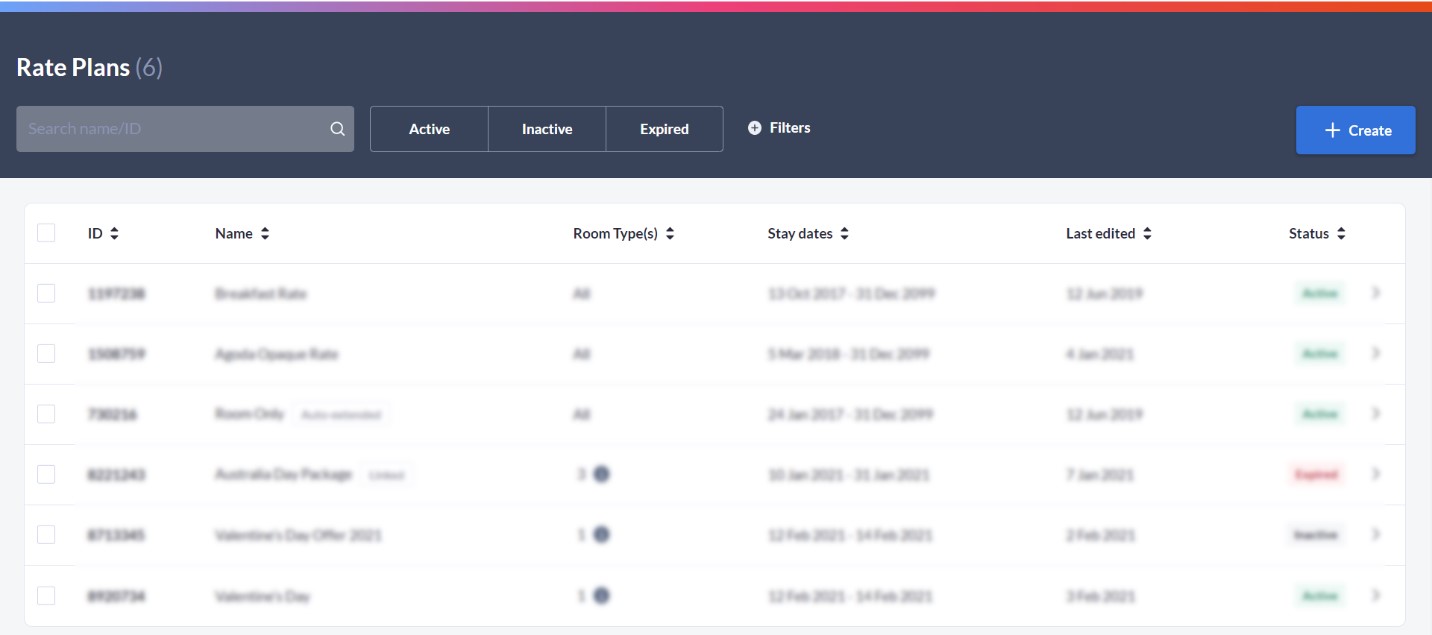Screen dimensions: 1432x635
Task: Filter by Active rate plans
Action: [429, 129]
